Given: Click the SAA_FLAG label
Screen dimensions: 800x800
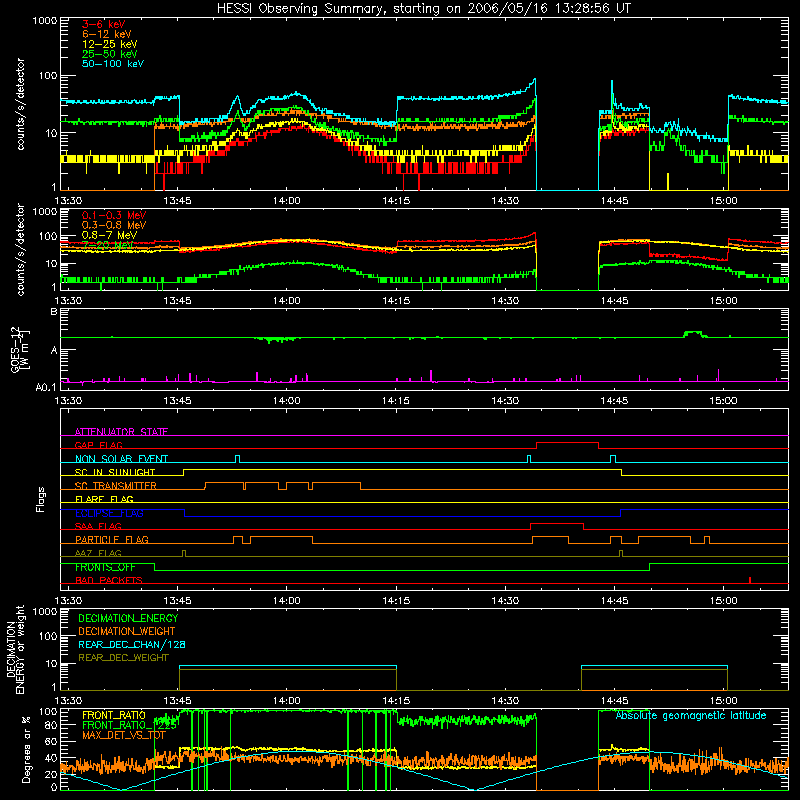Looking at the screenshot, I should 98,526.
